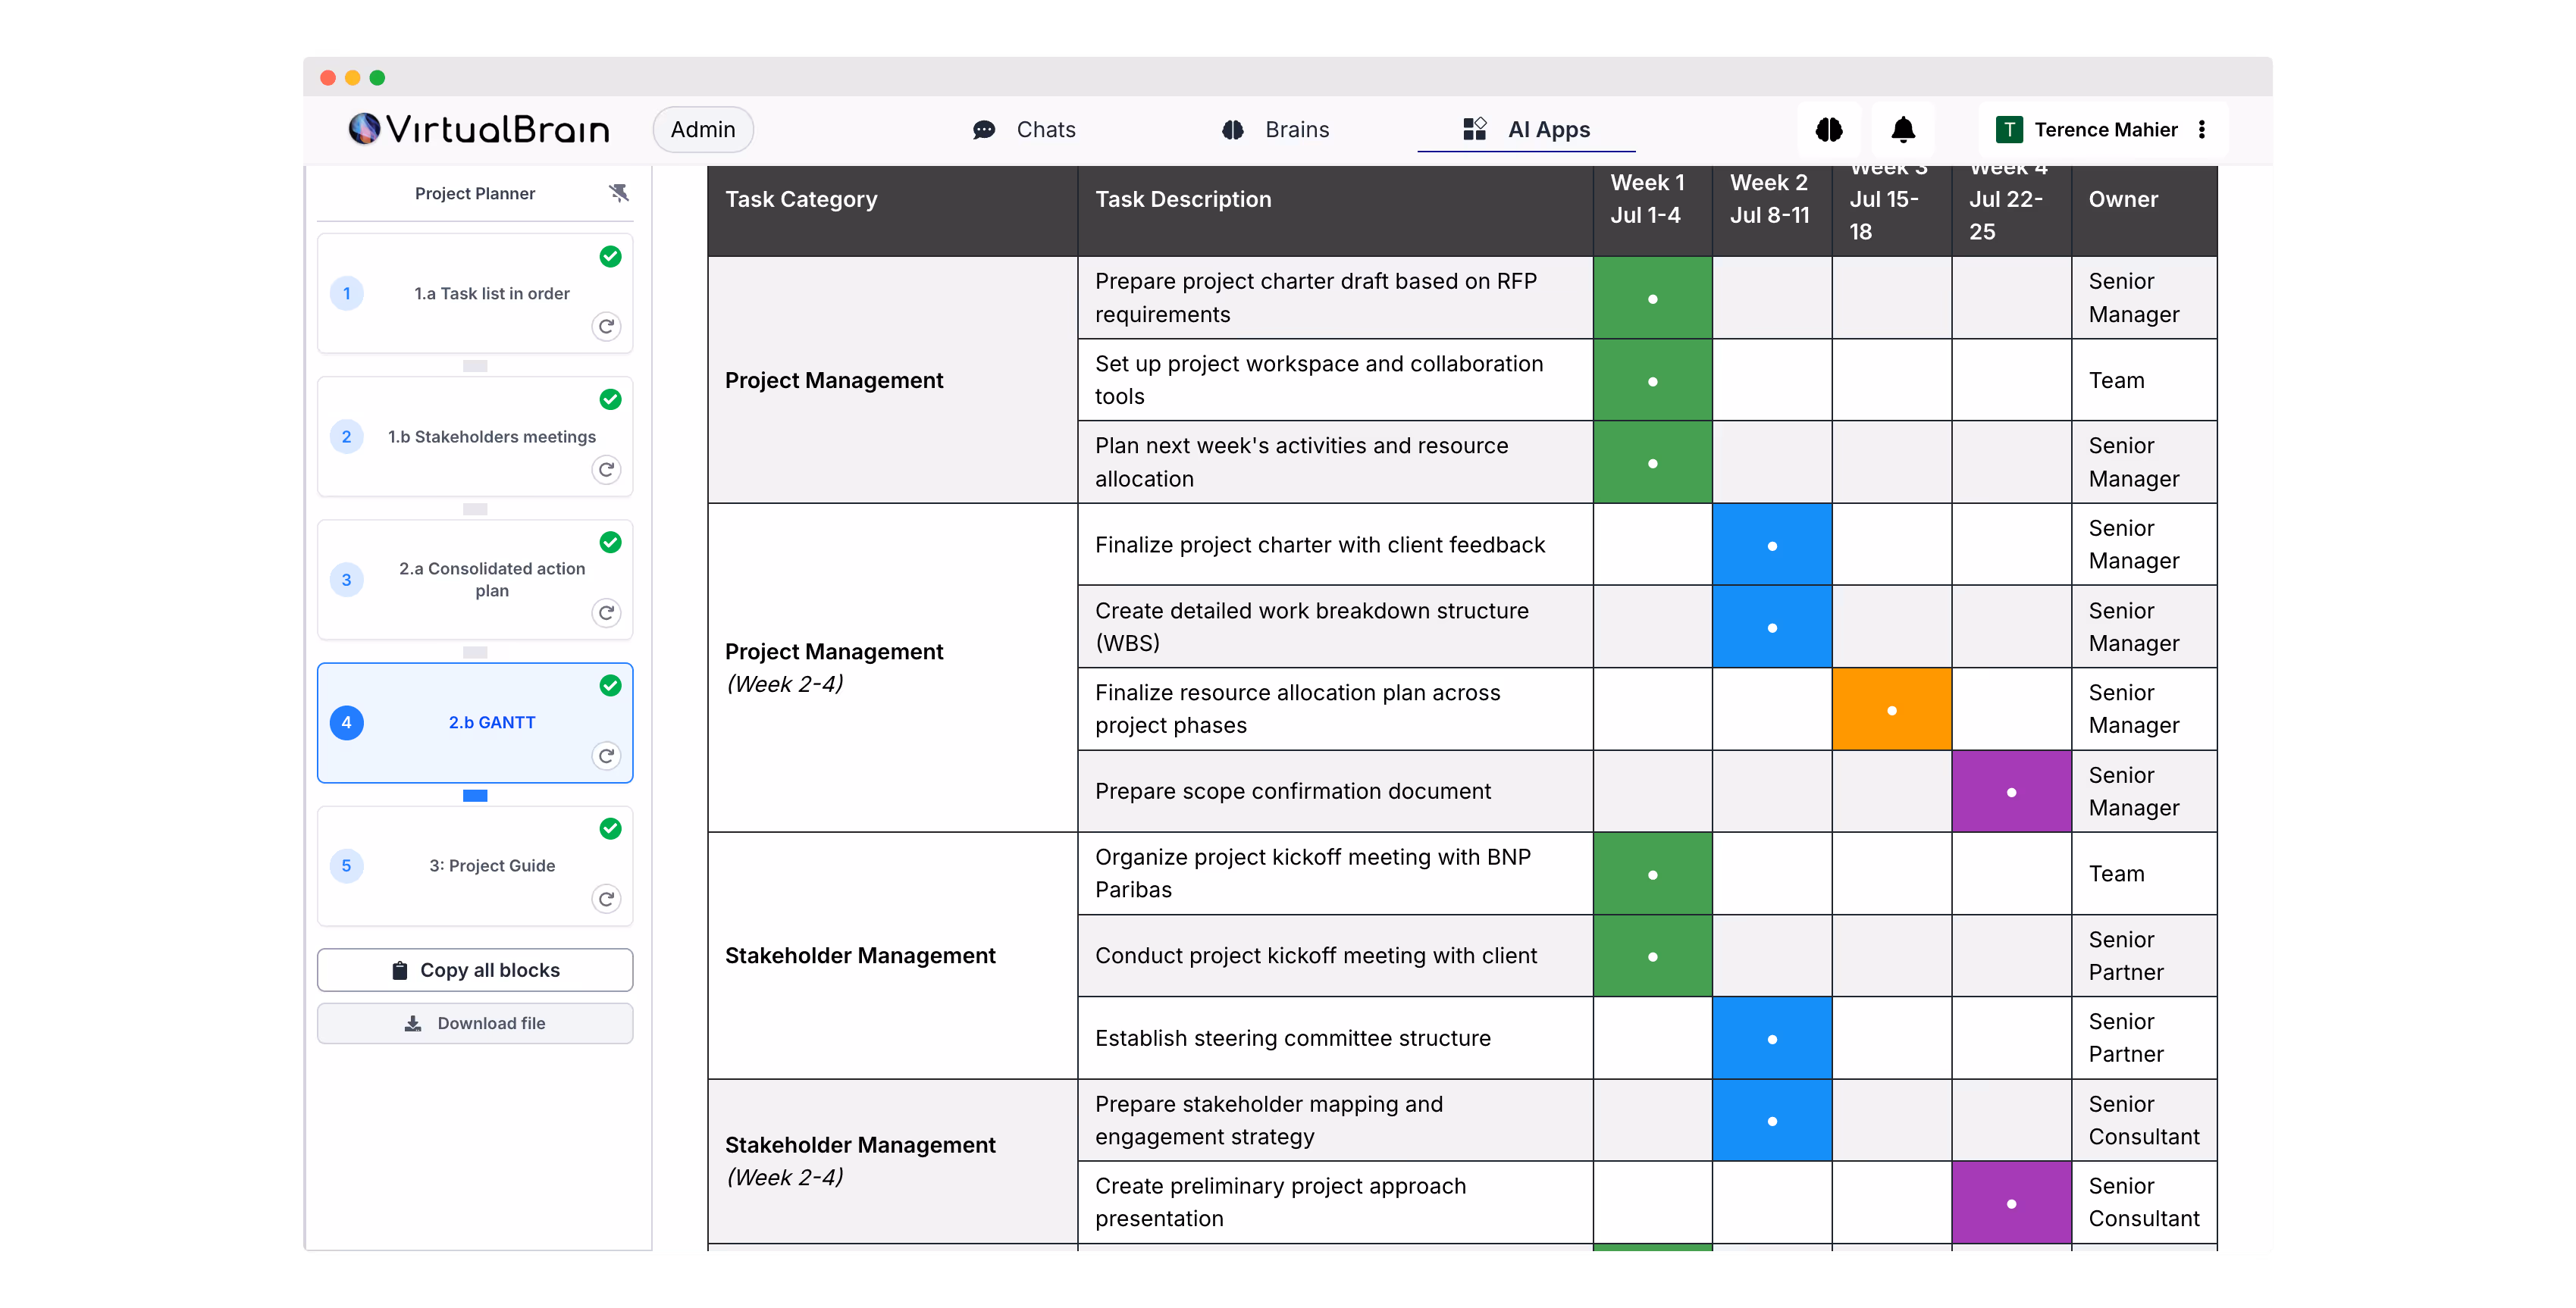Regenerate the 1.a Task list block
Image resolution: width=2576 pixels, height=1308 pixels.
[x=606, y=326]
